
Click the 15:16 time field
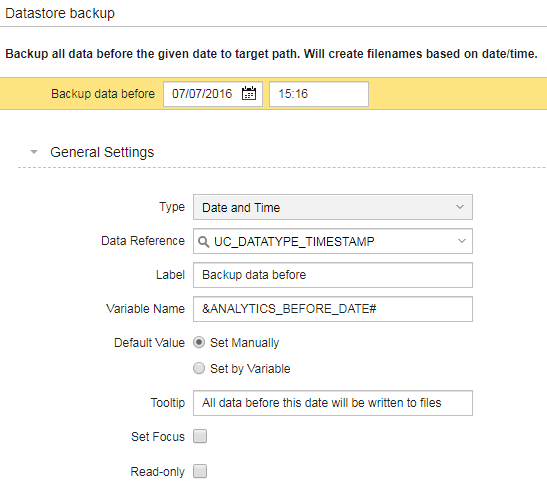click(x=319, y=94)
